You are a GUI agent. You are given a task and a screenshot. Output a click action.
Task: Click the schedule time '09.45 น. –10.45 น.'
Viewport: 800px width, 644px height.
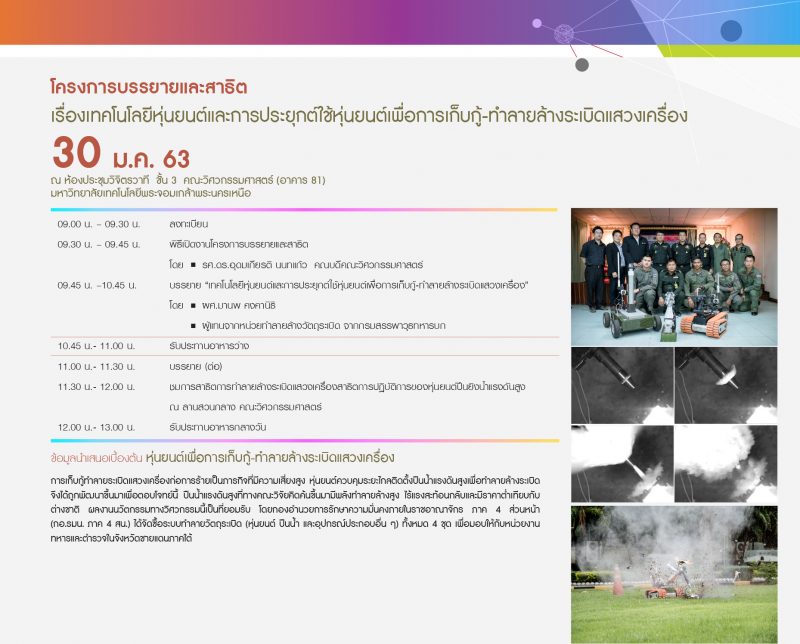coord(97,285)
